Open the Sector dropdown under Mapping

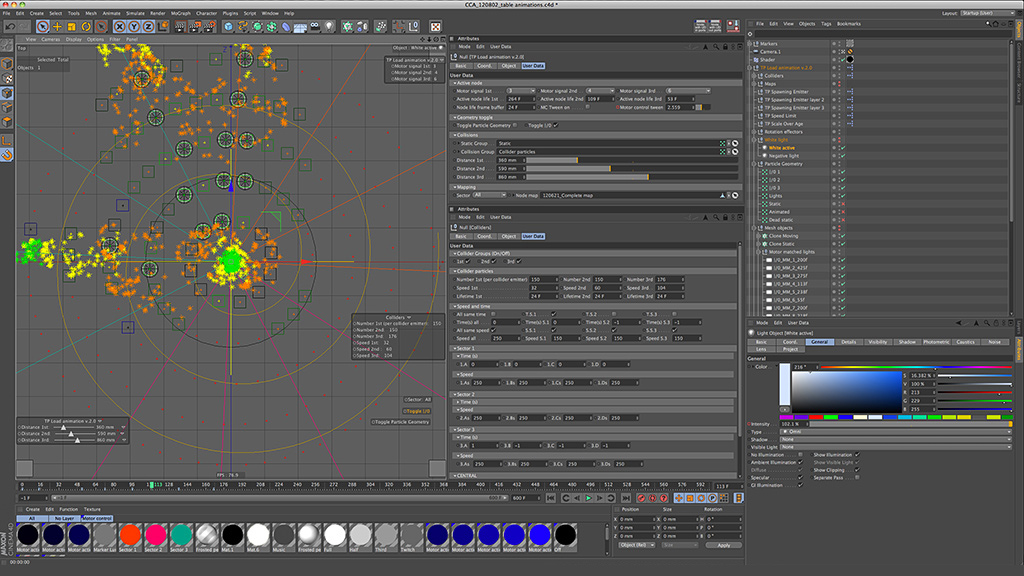[491, 195]
